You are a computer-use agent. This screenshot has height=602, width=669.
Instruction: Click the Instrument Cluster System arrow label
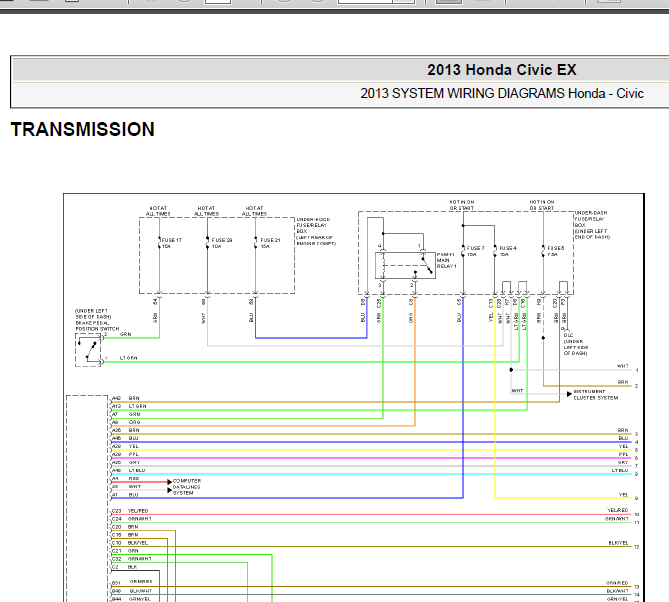click(595, 395)
